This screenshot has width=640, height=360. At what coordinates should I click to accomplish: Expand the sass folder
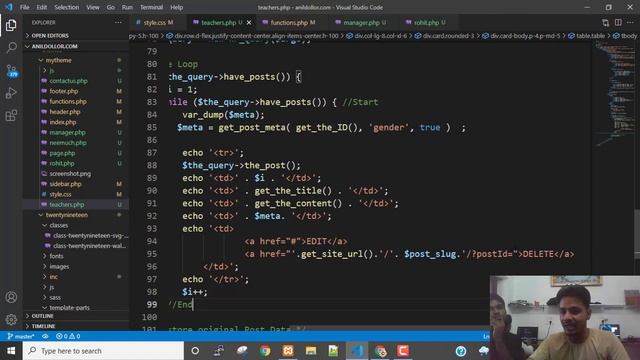[x=55, y=298]
